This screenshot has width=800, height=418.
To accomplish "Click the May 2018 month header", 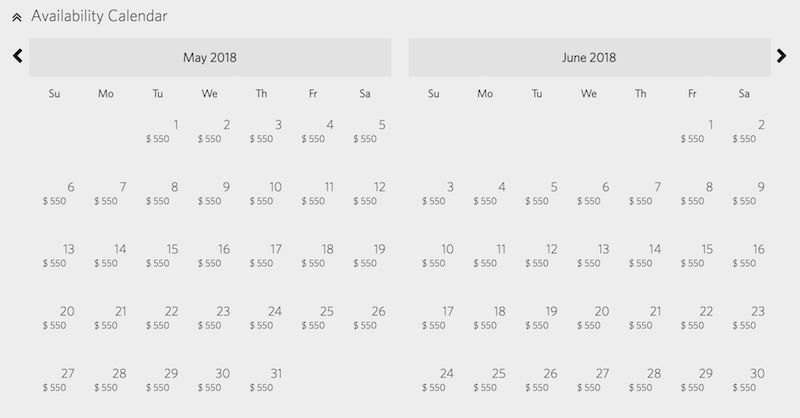I will [x=210, y=57].
